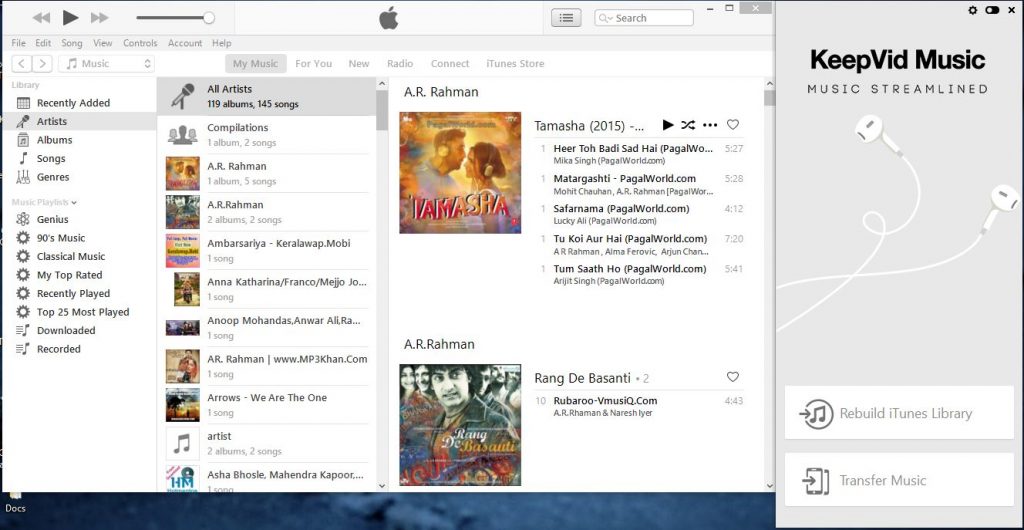Open the list view button beside search
This screenshot has height=530, width=1024.
click(x=566, y=17)
